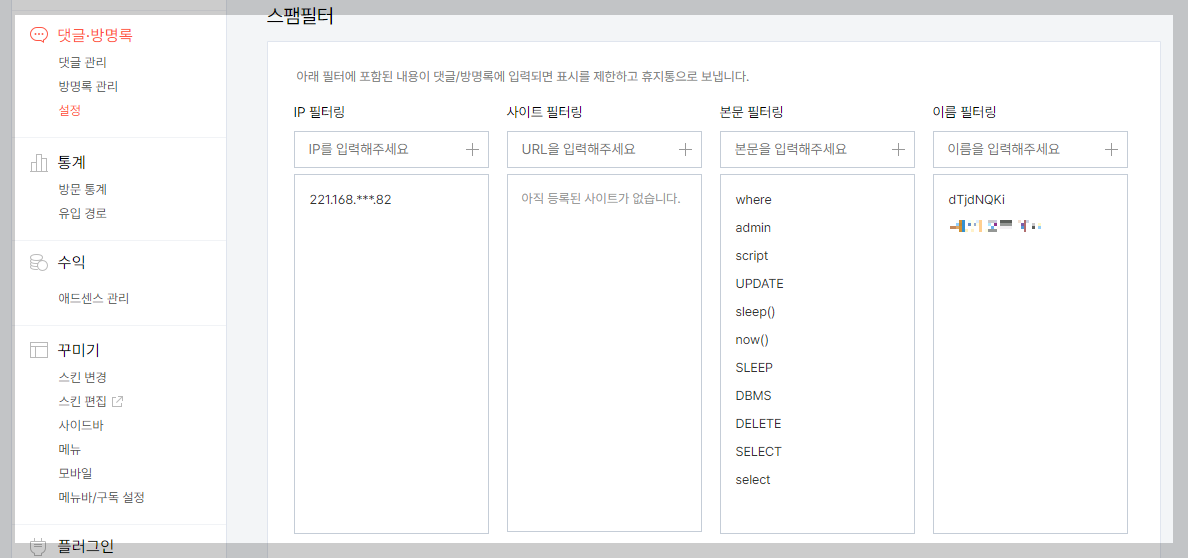Click the coins icon beside 수익
The width and height of the screenshot is (1188, 558).
tap(39, 263)
